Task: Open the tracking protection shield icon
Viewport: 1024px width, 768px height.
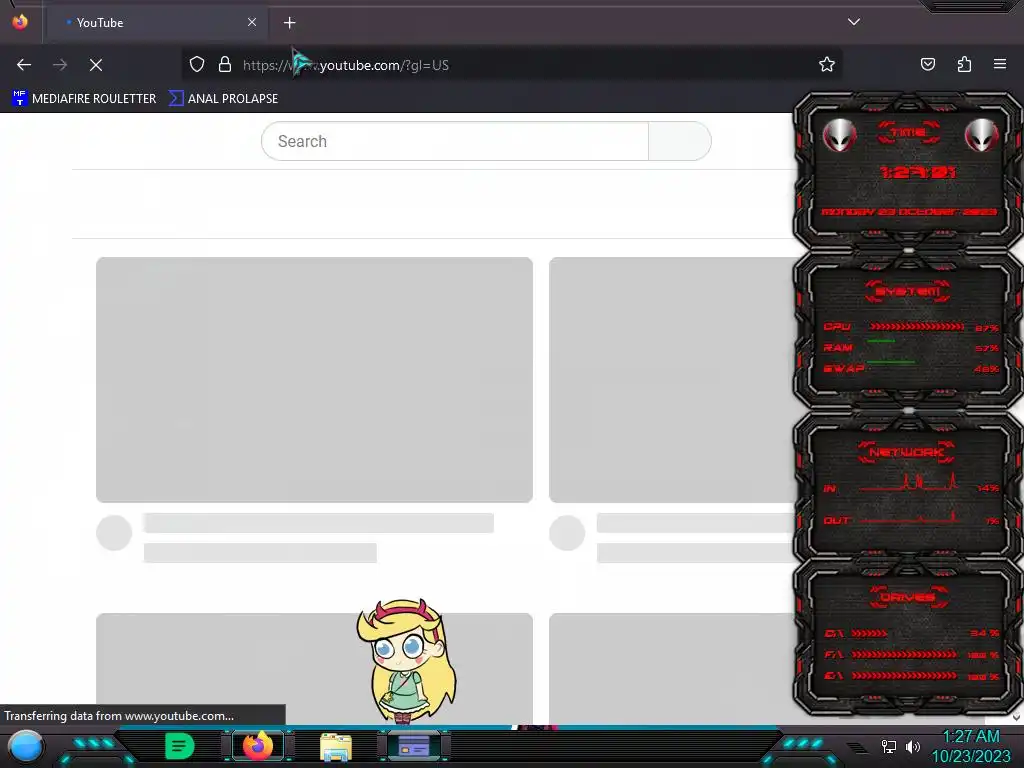Action: coord(197,65)
